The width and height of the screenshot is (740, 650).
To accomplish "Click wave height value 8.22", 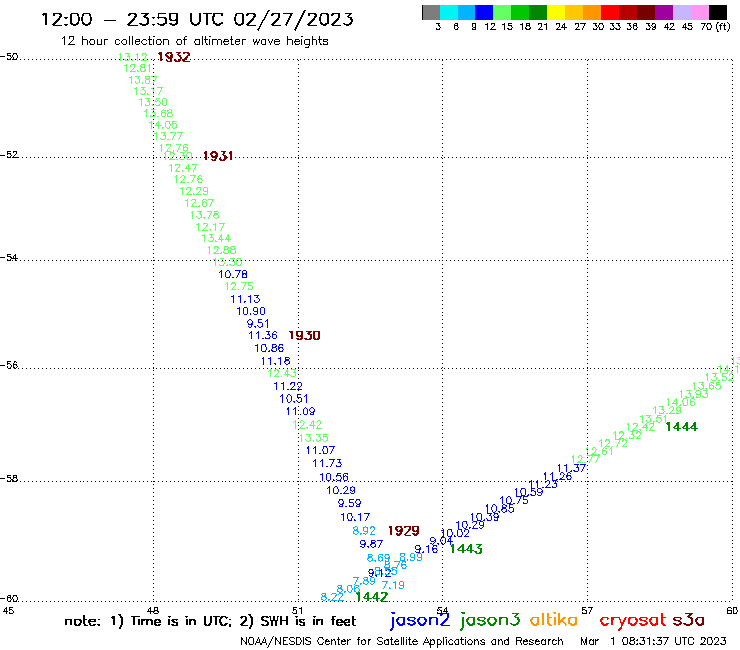I will click(333, 597).
